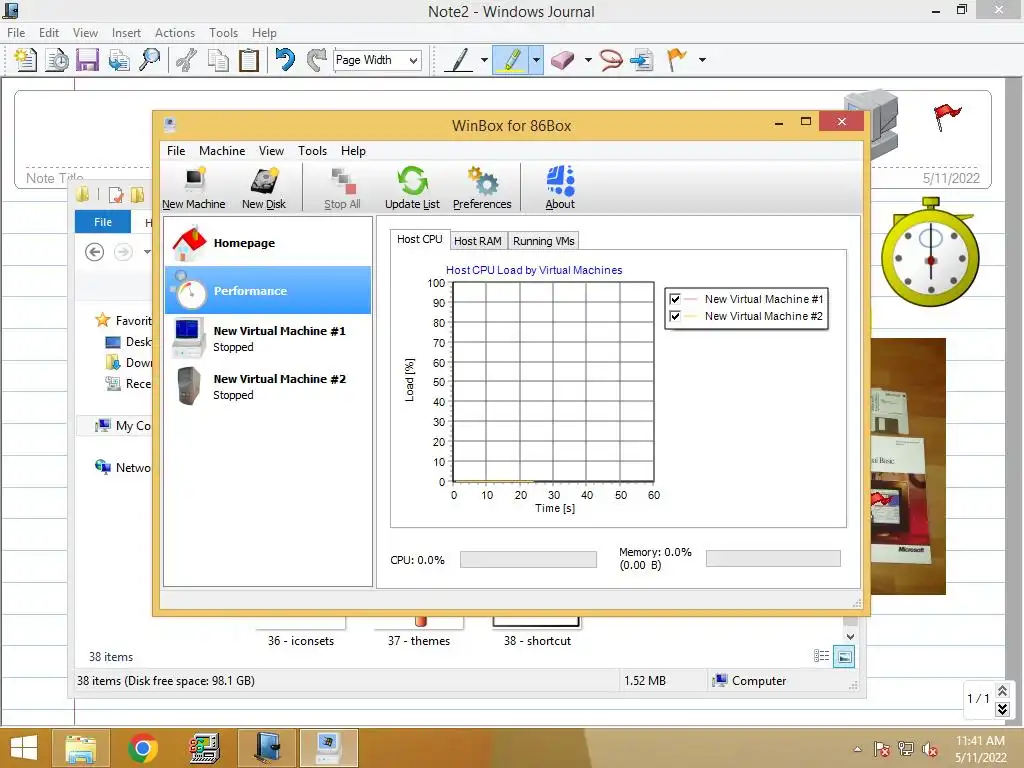This screenshot has width=1024, height=768.
Task: Click the Windows Start button
Action: click(x=24, y=748)
